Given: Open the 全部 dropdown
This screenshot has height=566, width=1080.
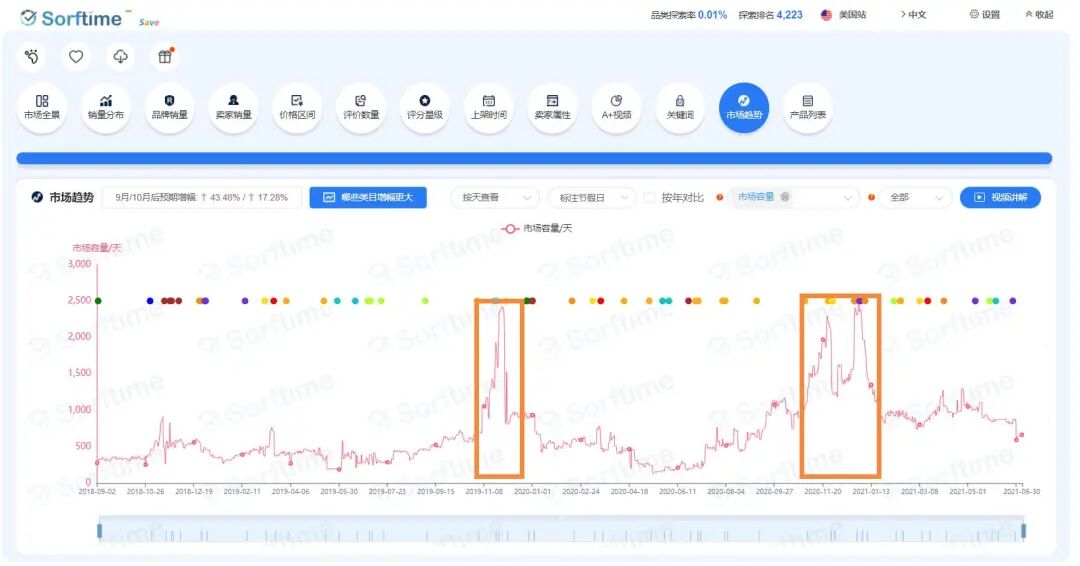Looking at the screenshot, I should [x=915, y=198].
